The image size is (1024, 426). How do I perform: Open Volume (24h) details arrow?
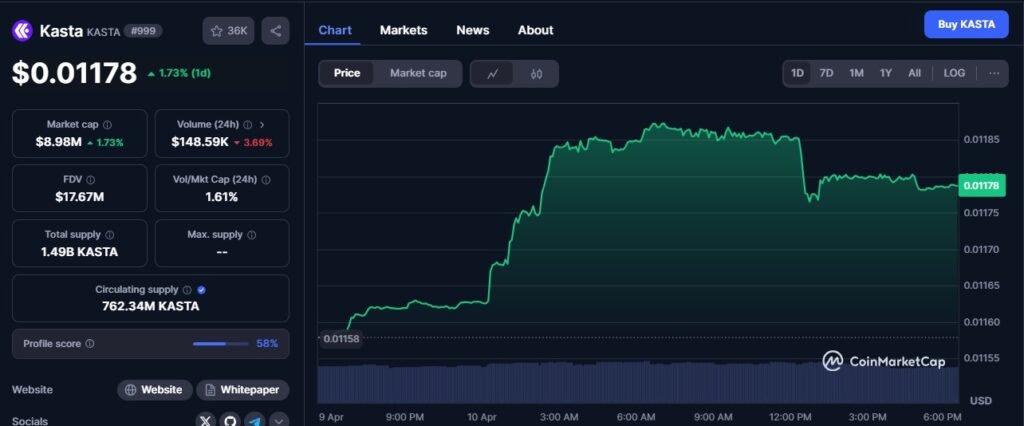click(262, 124)
